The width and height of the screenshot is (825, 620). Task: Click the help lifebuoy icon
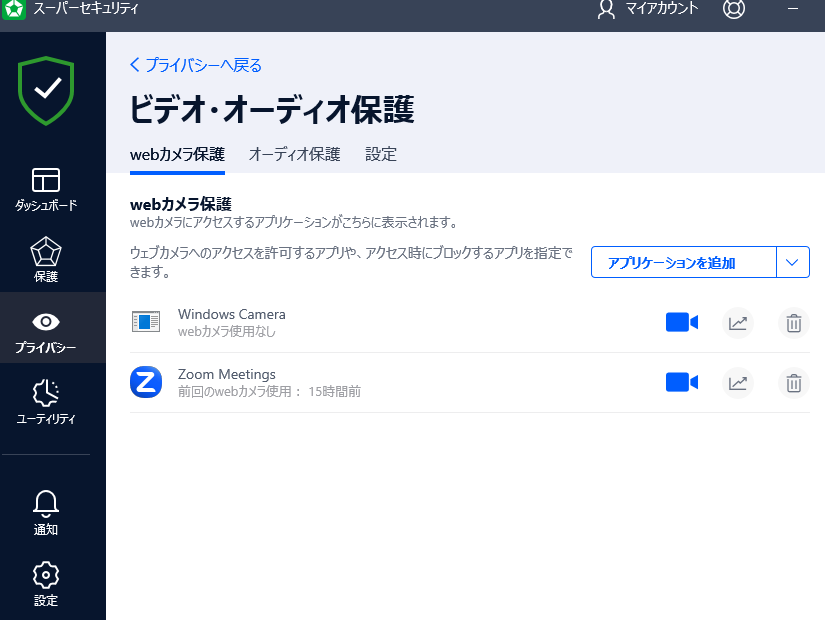734,10
